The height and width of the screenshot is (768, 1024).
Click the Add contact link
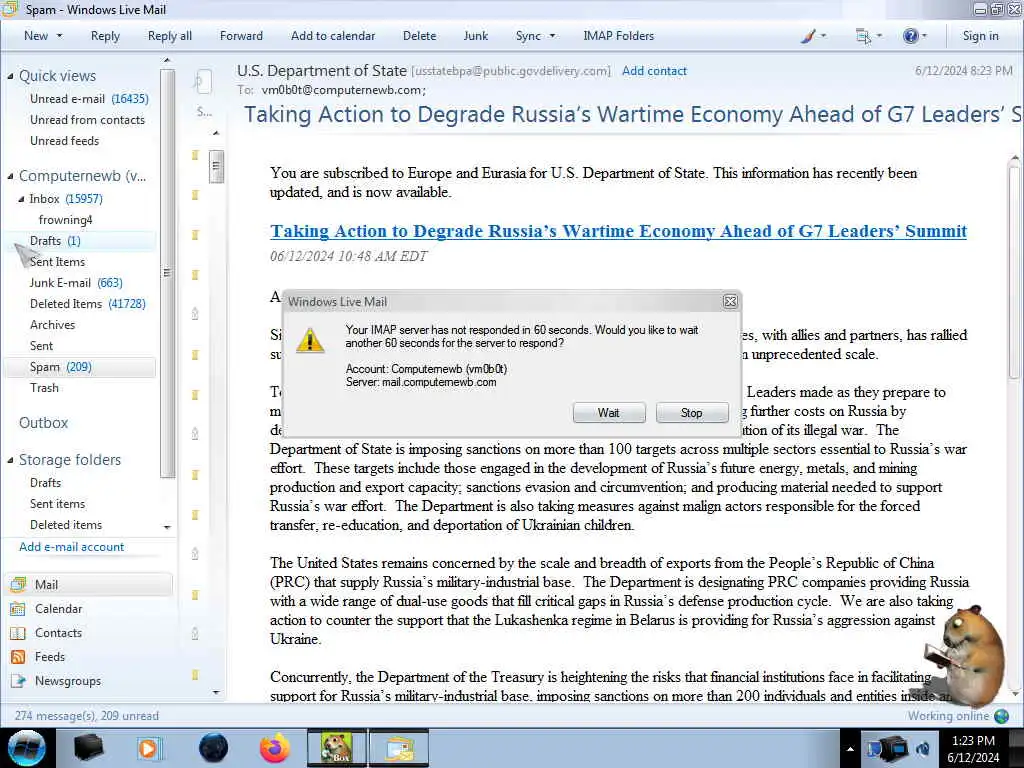pyautogui.click(x=654, y=71)
